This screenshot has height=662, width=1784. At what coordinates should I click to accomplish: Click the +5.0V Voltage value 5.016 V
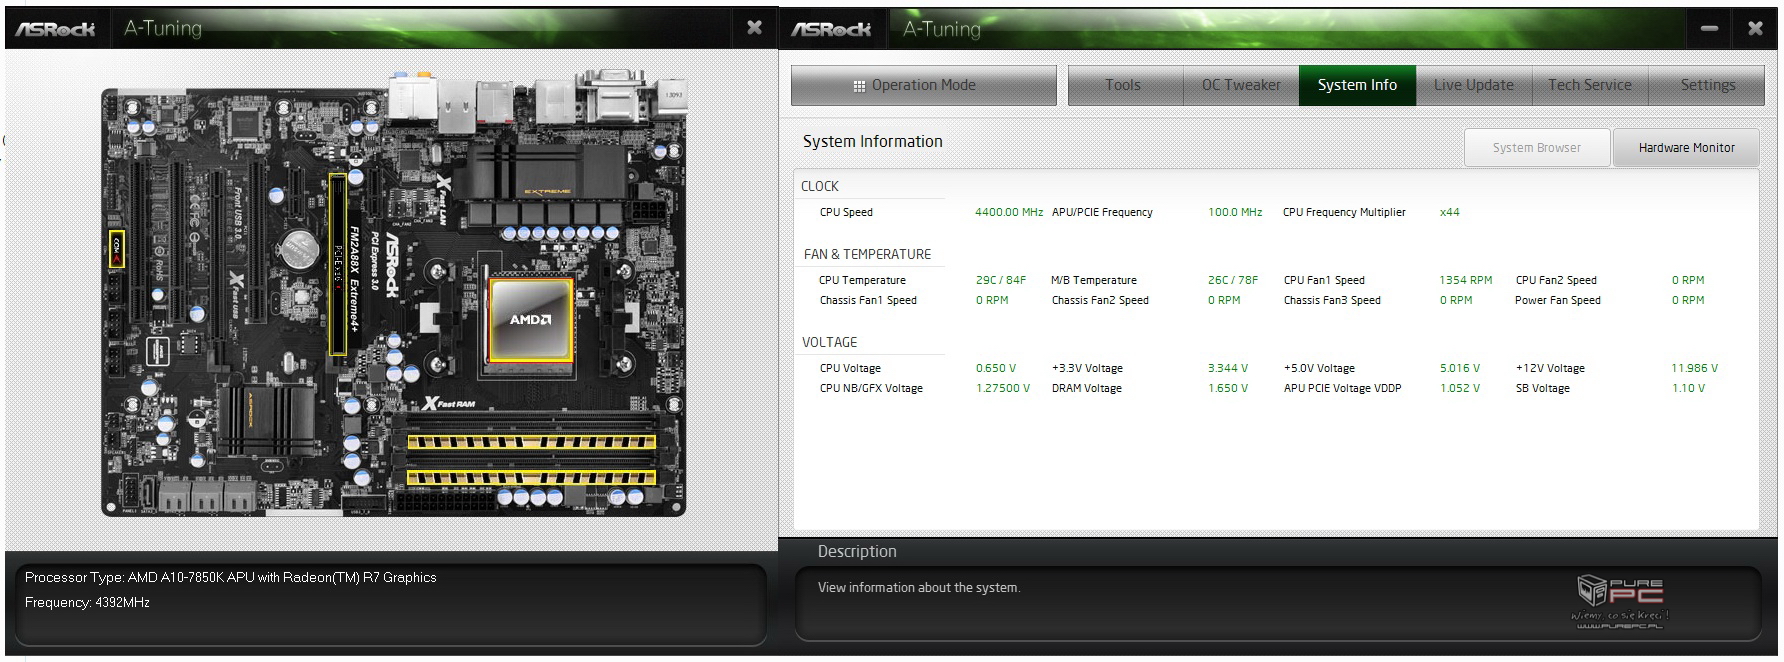pyautogui.click(x=1460, y=368)
